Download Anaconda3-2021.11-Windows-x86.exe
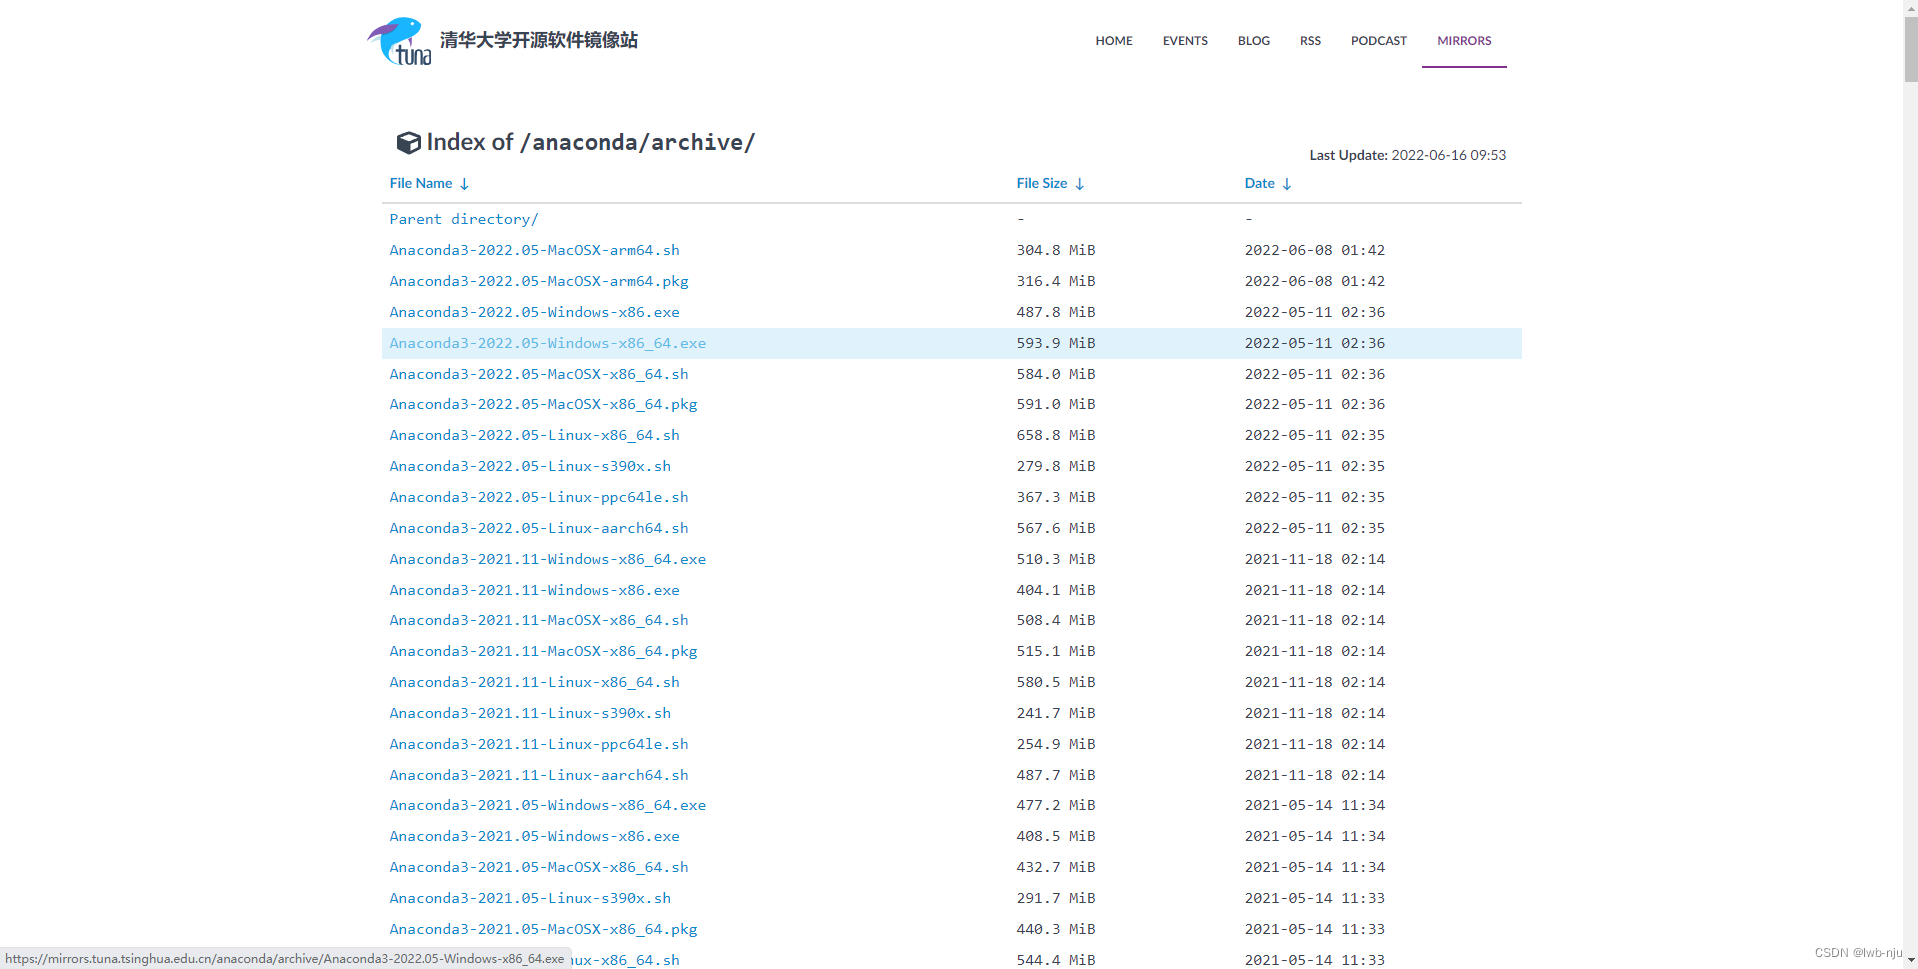1918x969 pixels. pyautogui.click(x=534, y=590)
